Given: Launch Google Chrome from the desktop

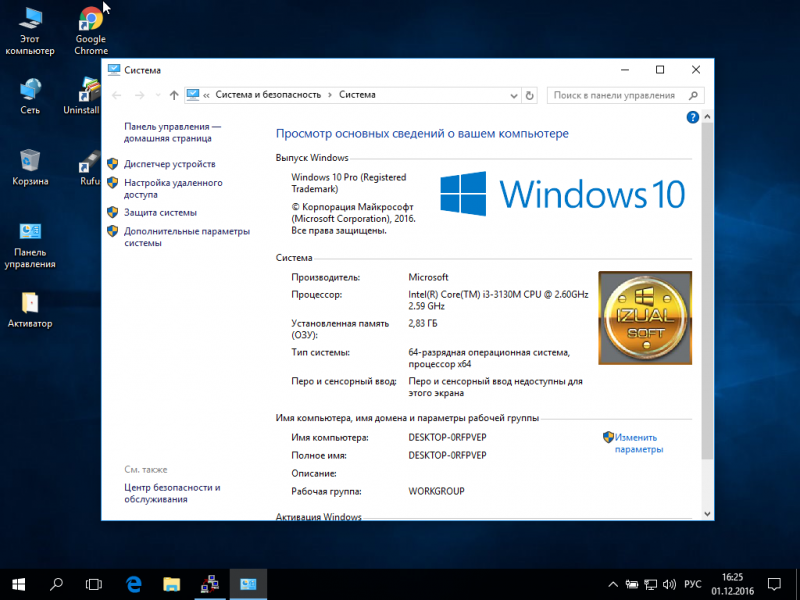Looking at the screenshot, I should 91,31.
